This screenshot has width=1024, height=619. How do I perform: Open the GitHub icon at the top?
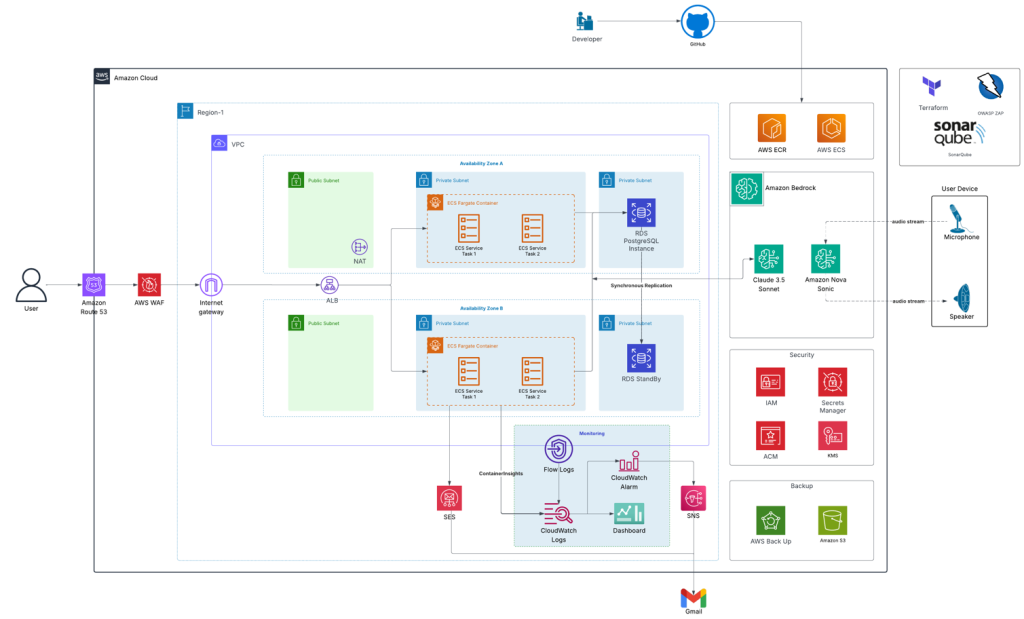pos(696,23)
